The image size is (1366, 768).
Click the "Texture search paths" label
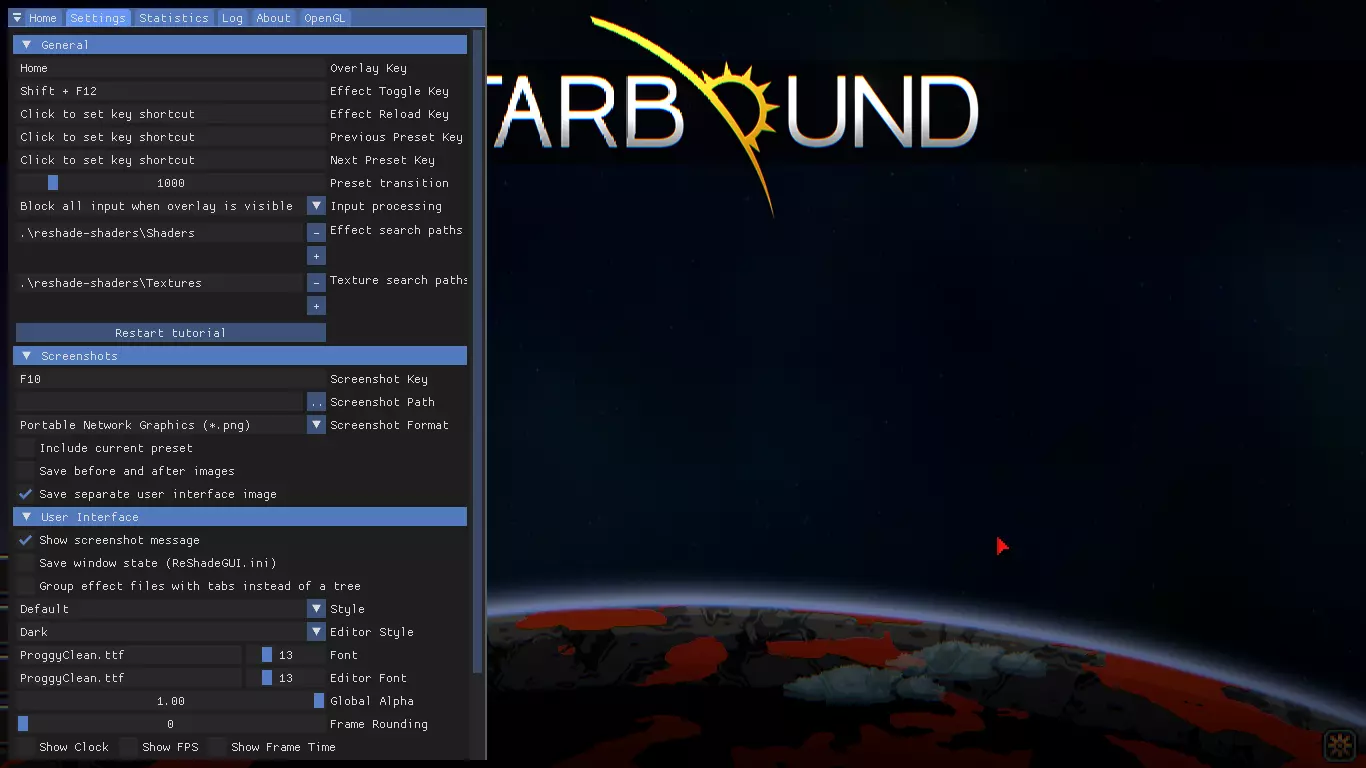(x=399, y=280)
